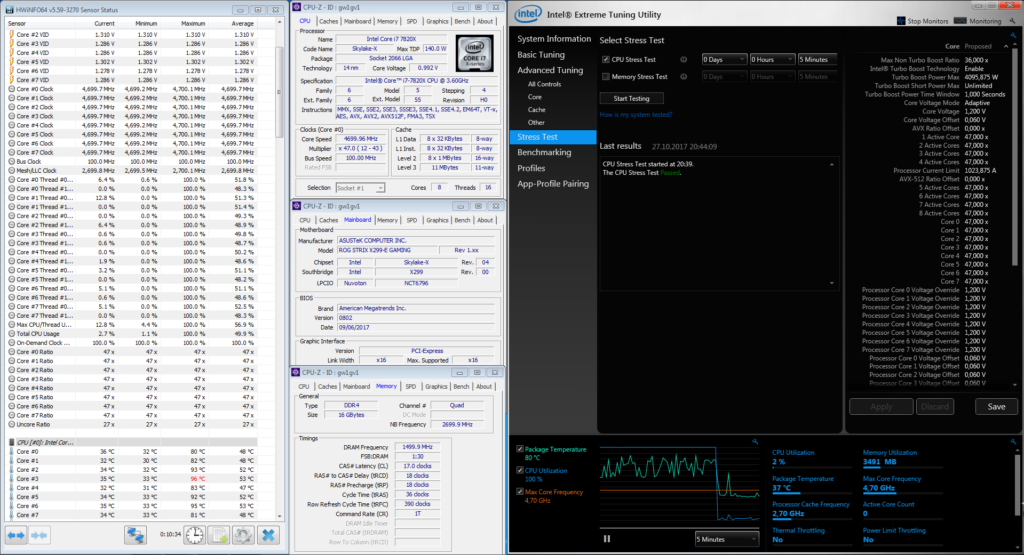Toggle the Max Core Frequency graph checkbox
The width and height of the screenshot is (1024, 555).
coord(520,492)
